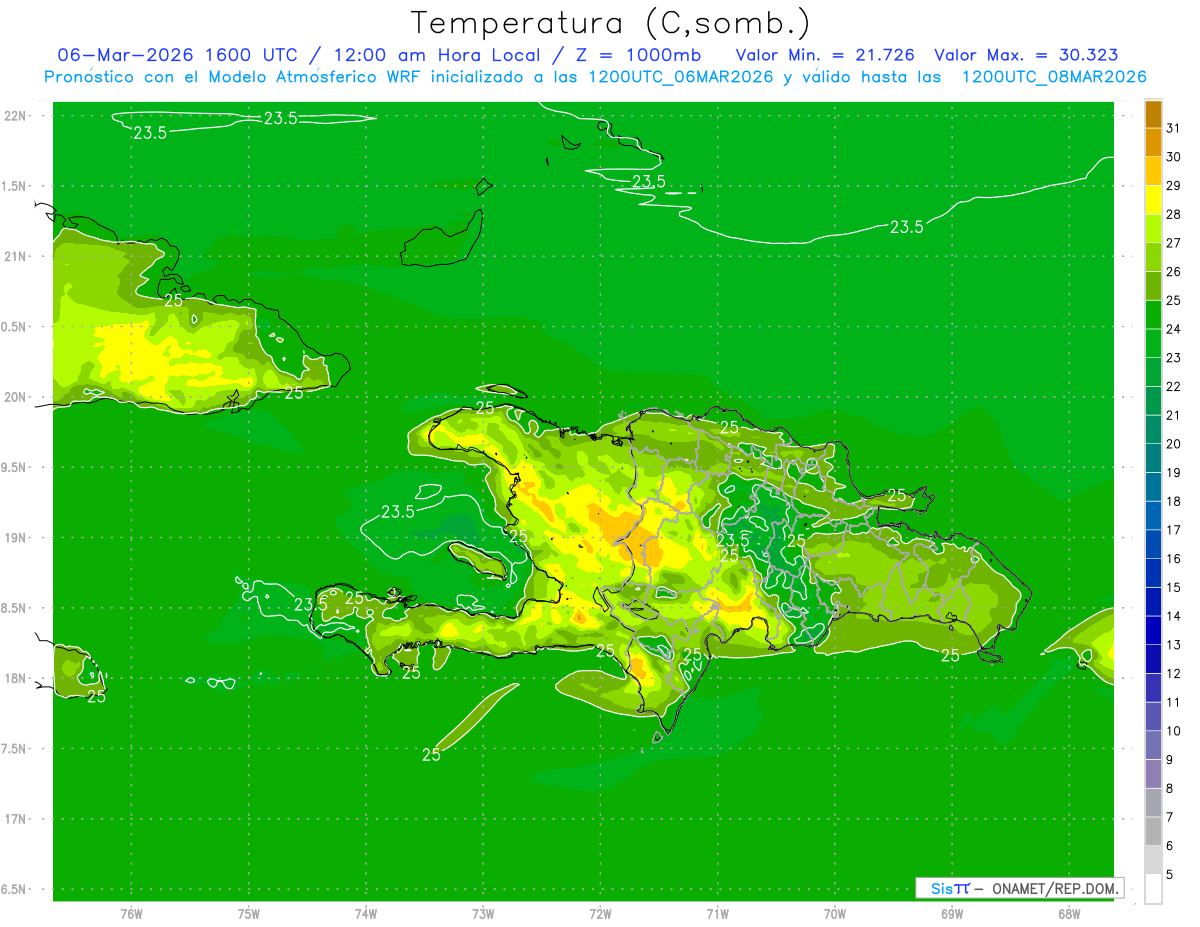The image size is (1200, 927).
Task: Click the colorbar label "28"
Action: (1173, 214)
